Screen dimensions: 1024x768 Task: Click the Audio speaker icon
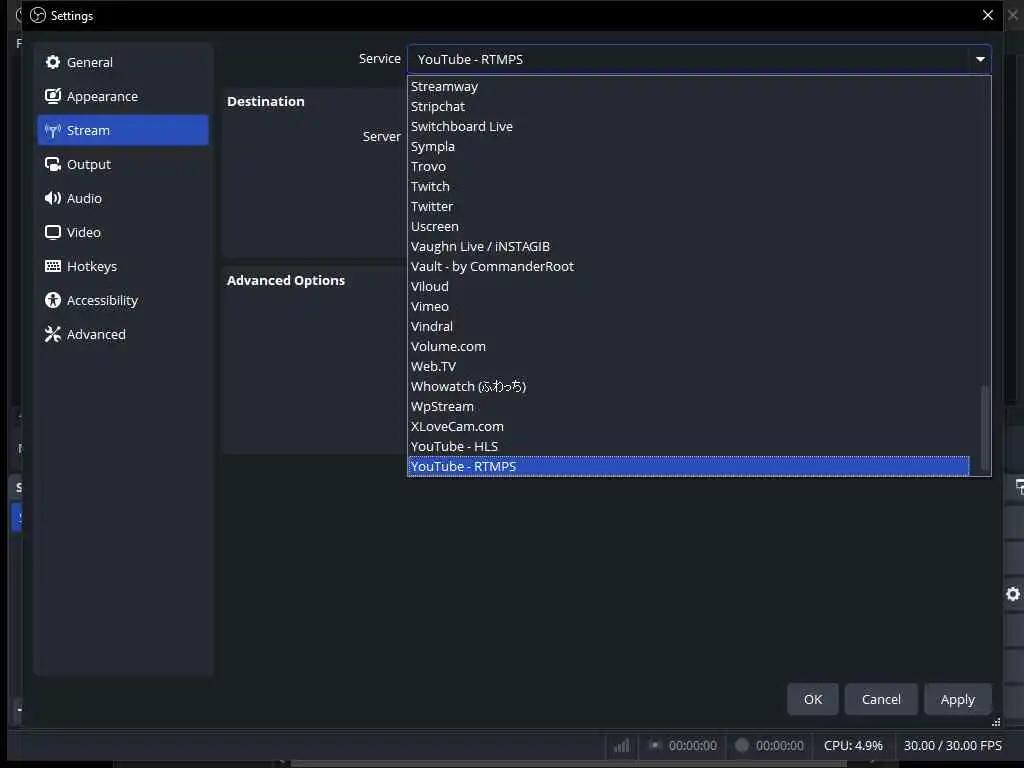point(53,198)
